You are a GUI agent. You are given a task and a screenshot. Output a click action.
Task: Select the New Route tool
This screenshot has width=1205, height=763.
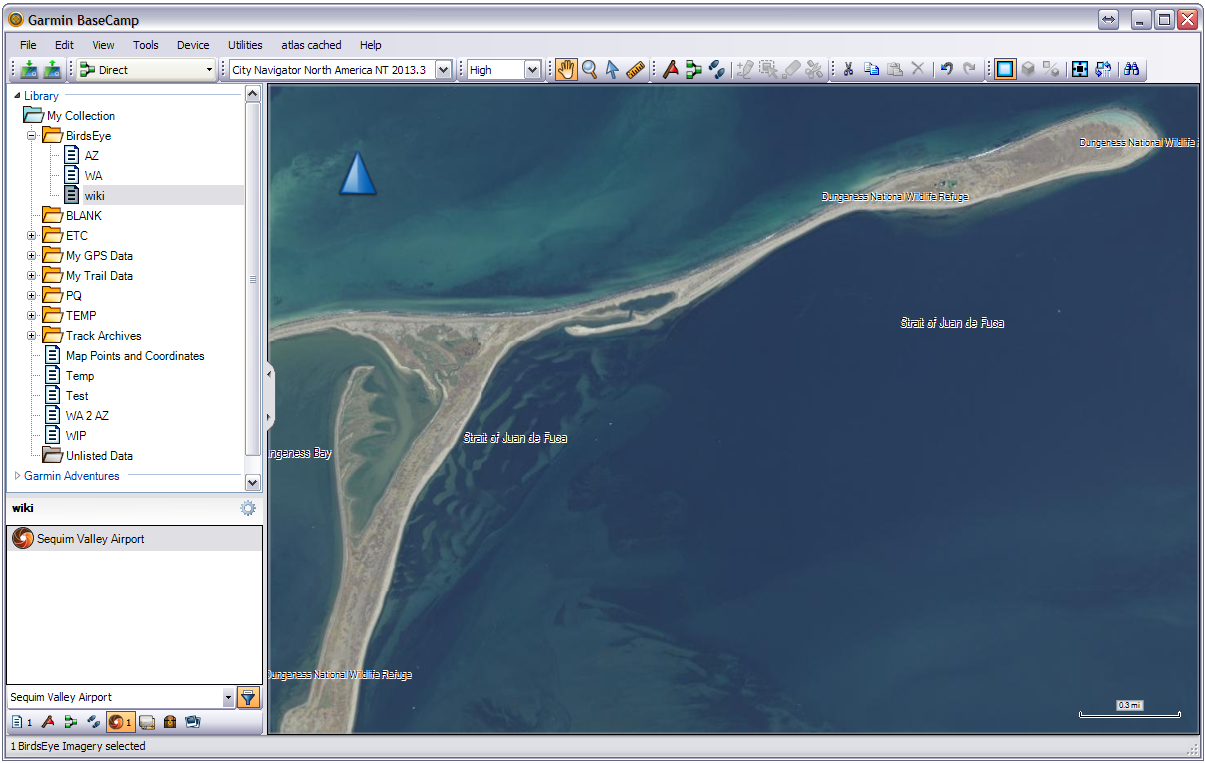pyautogui.click(x=694, y=70)
